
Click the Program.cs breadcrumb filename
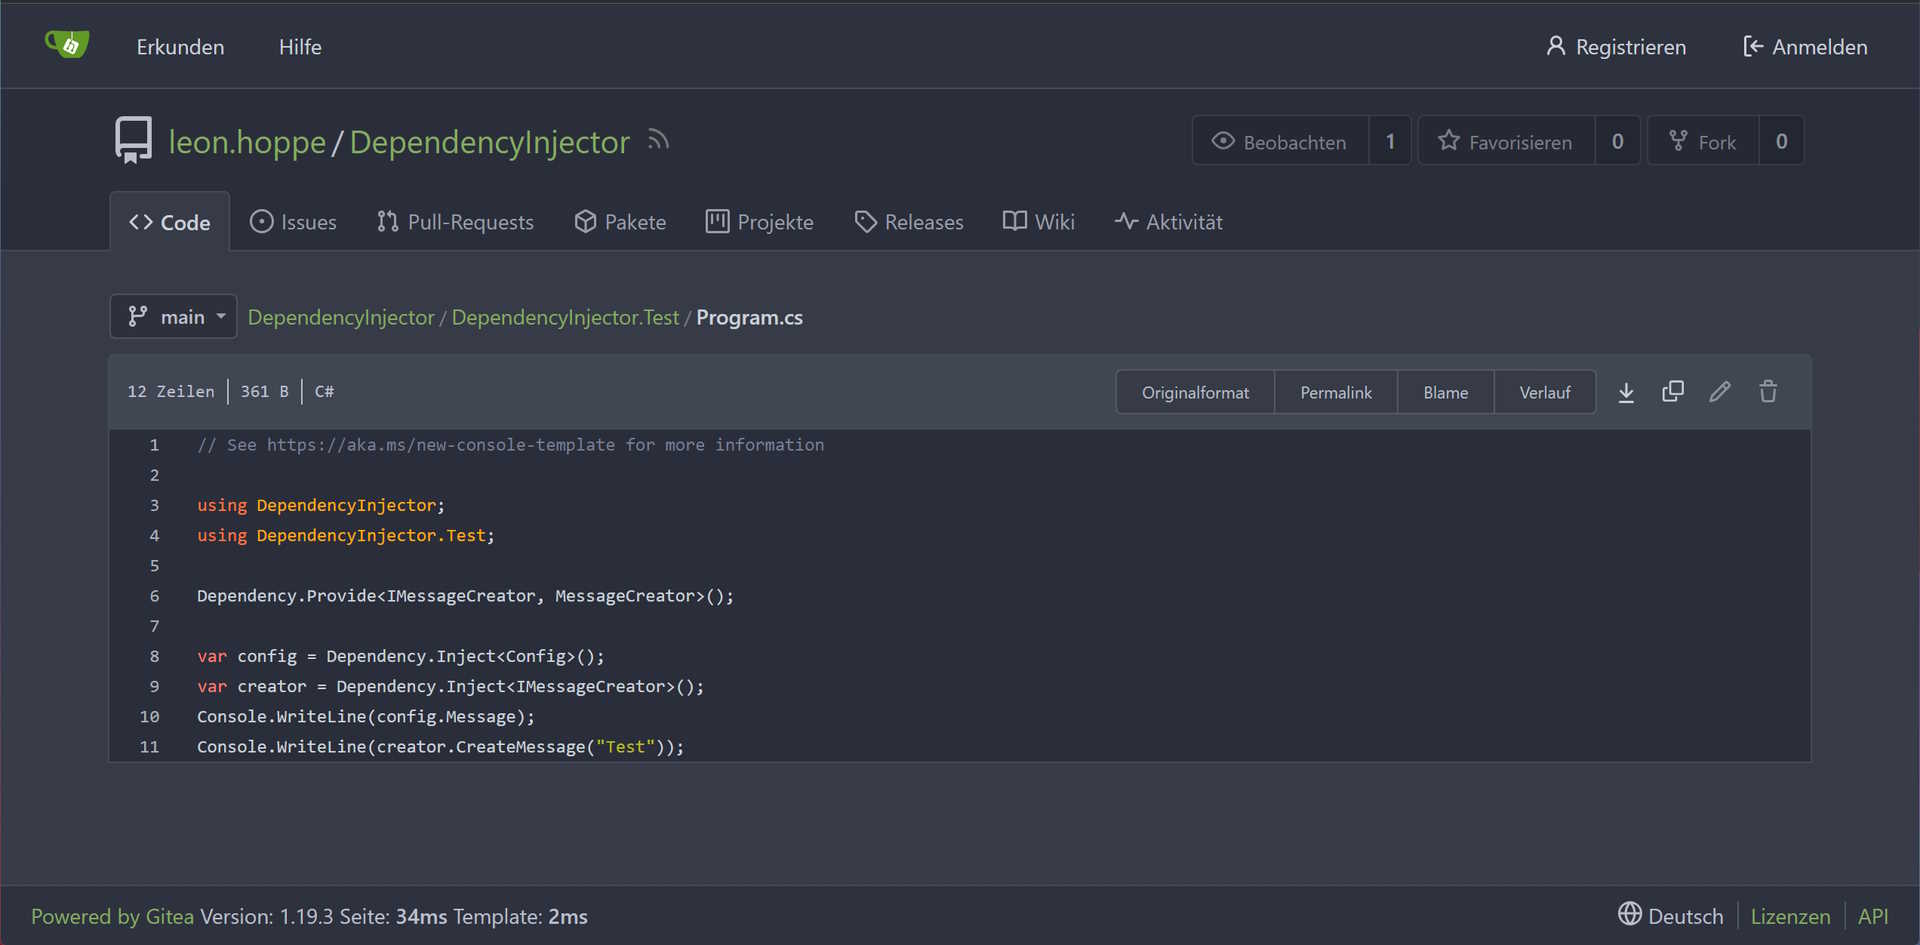pyautogui.click(x=749, y=317)
